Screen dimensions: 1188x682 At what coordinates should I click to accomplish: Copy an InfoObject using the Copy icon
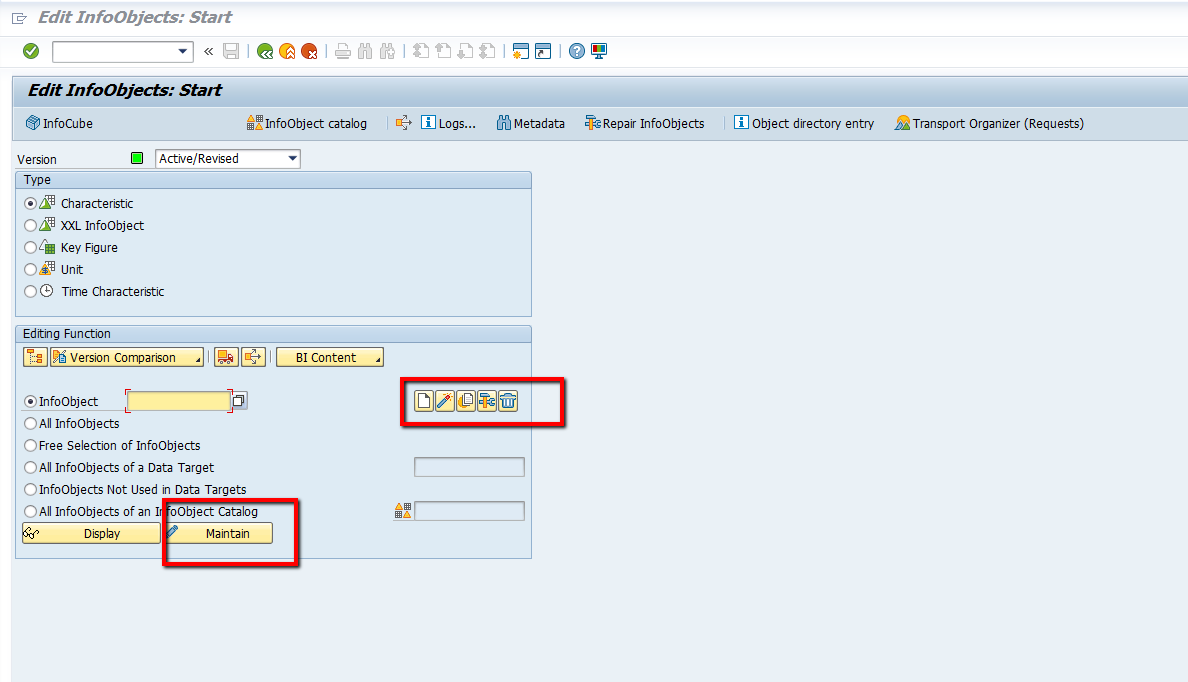(465, 401)
